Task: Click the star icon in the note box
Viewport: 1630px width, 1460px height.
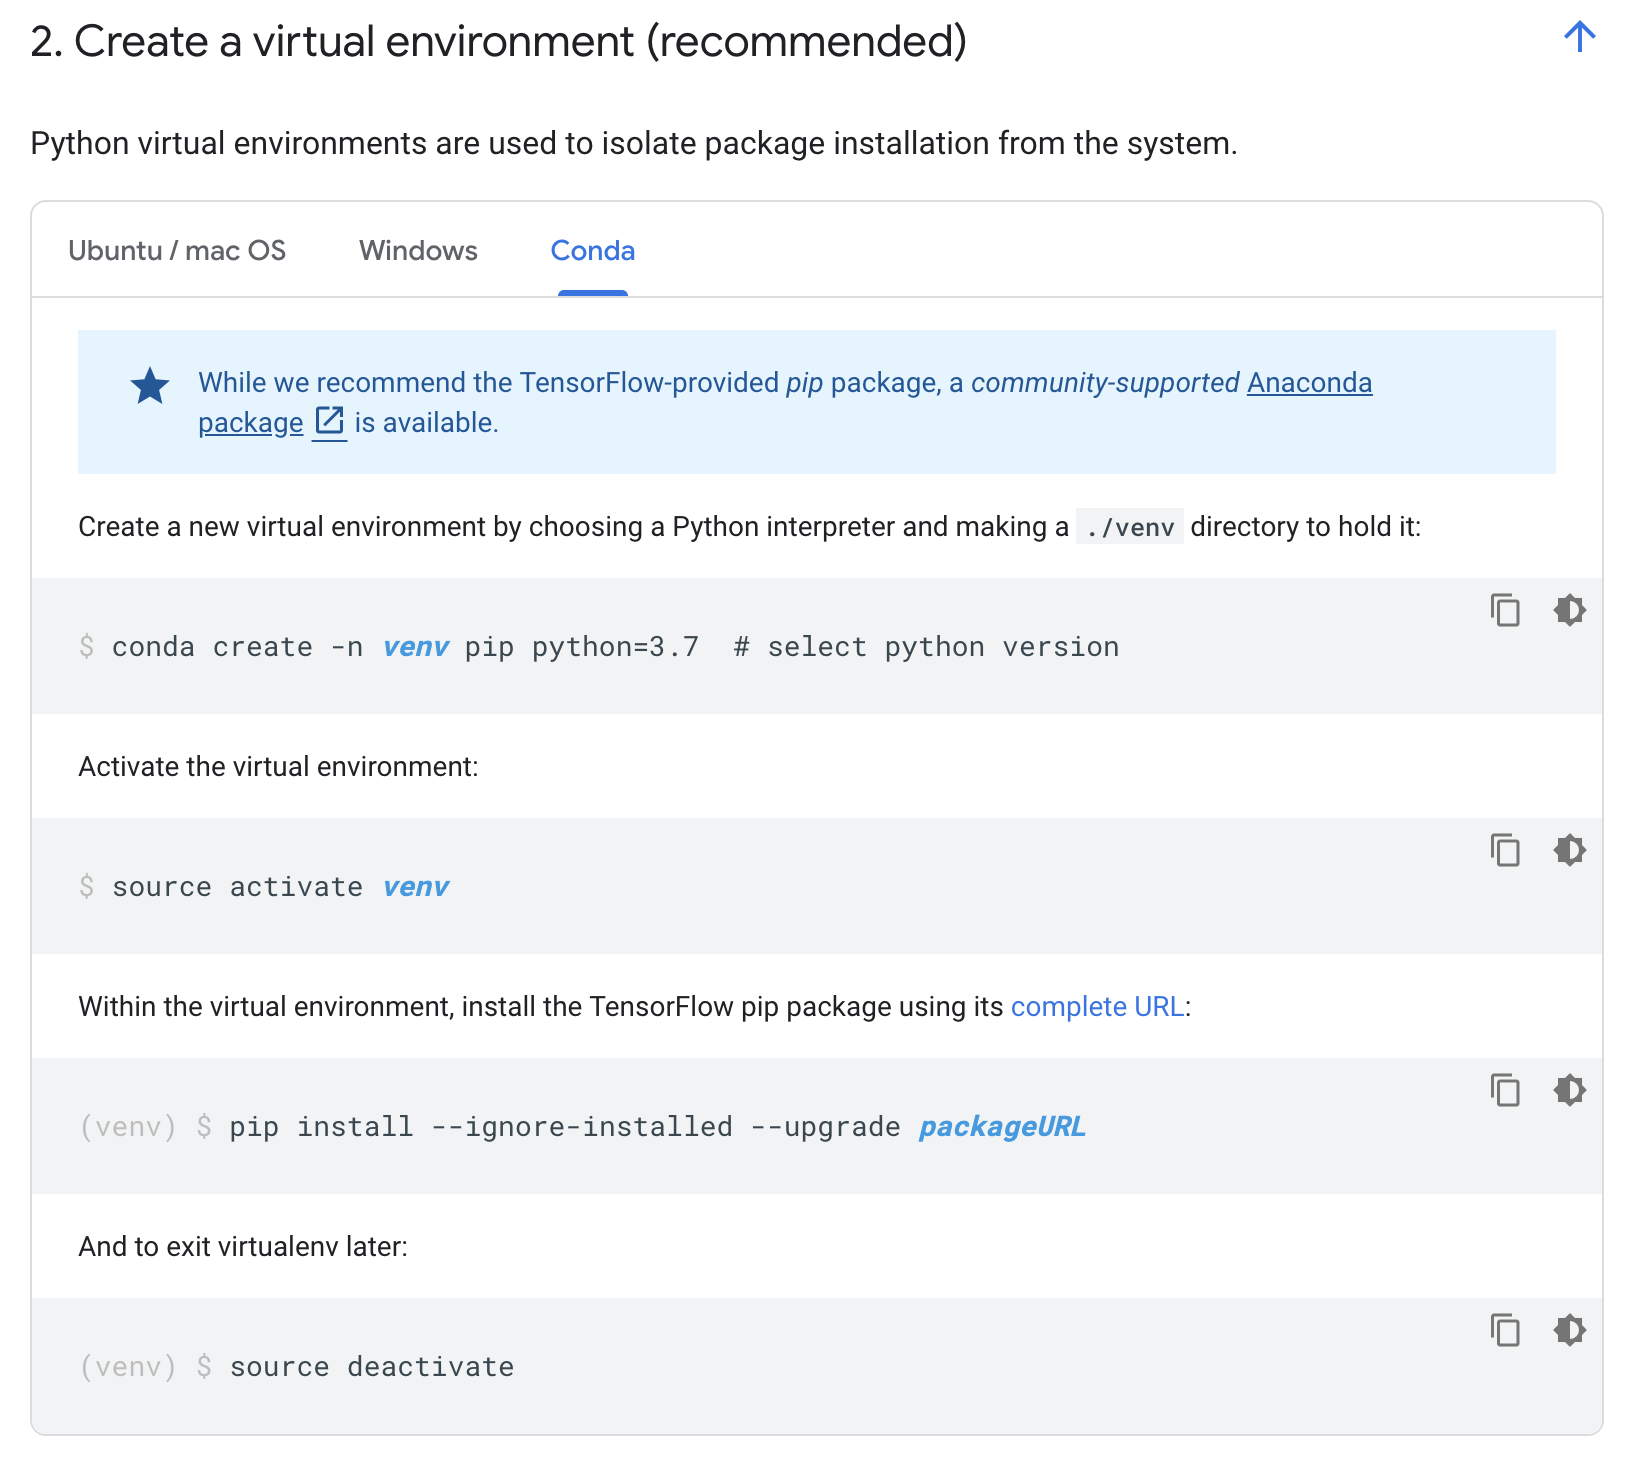Action: tap(150, 386)
